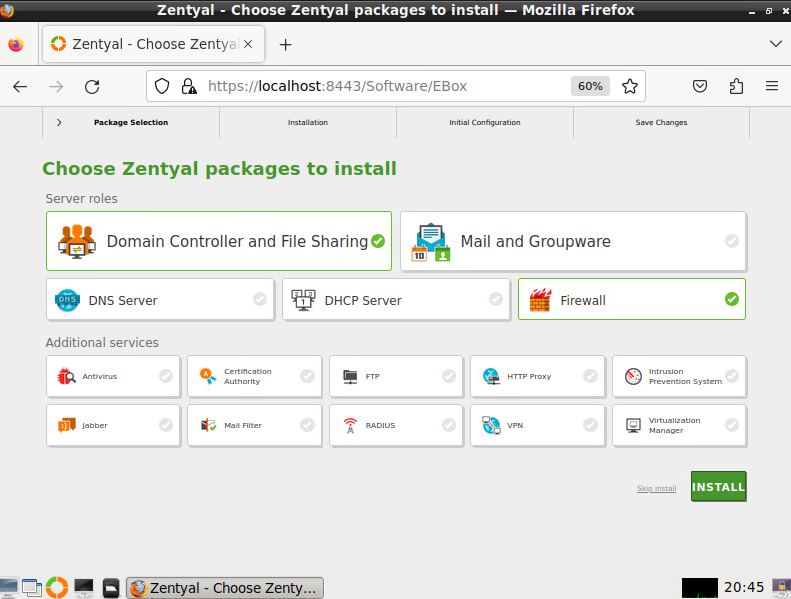This screenshot has height=599, width=791.
Task: Select the RADIUS service label
Action: 380,425
